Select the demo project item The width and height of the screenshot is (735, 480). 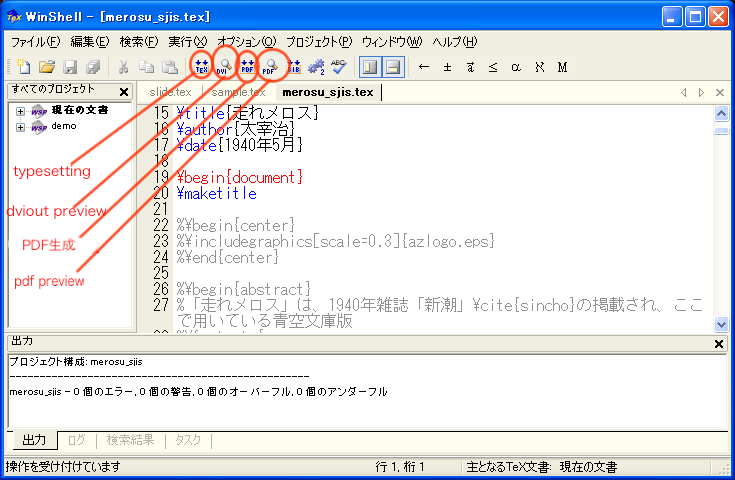click(x=64, y=126)
